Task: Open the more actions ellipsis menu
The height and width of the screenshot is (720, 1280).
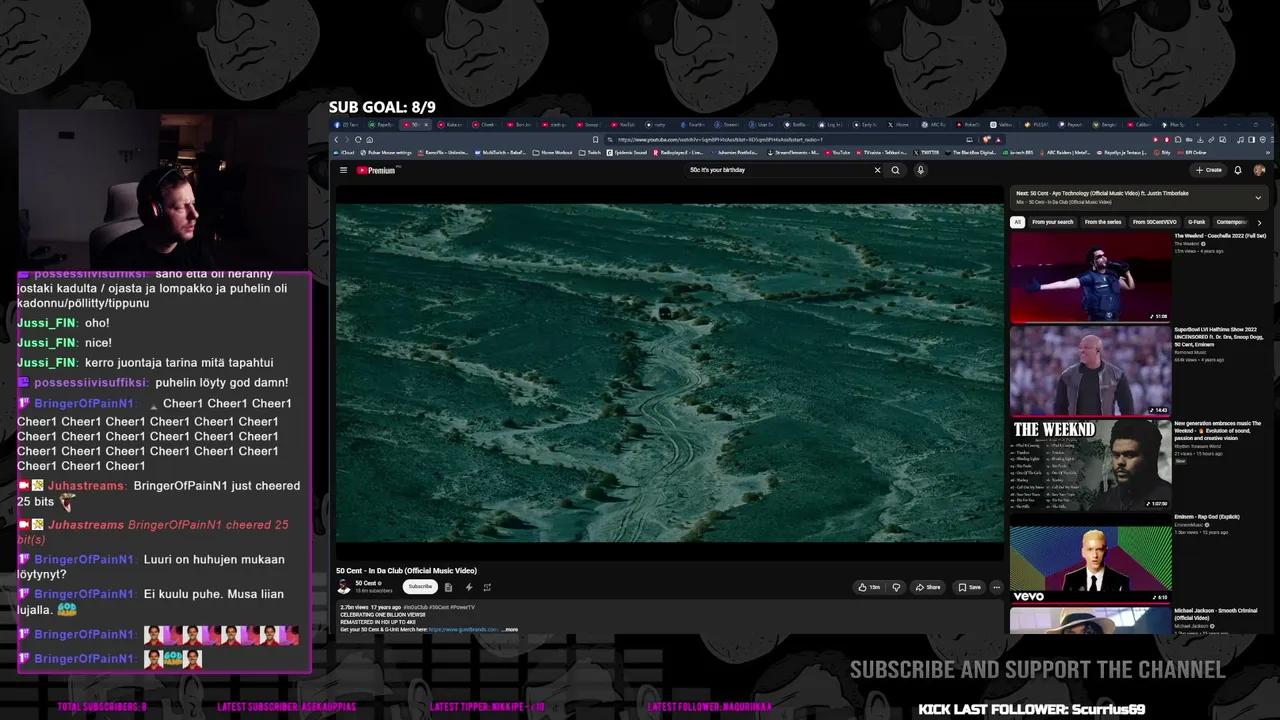Action: click(x=996, y=587)
